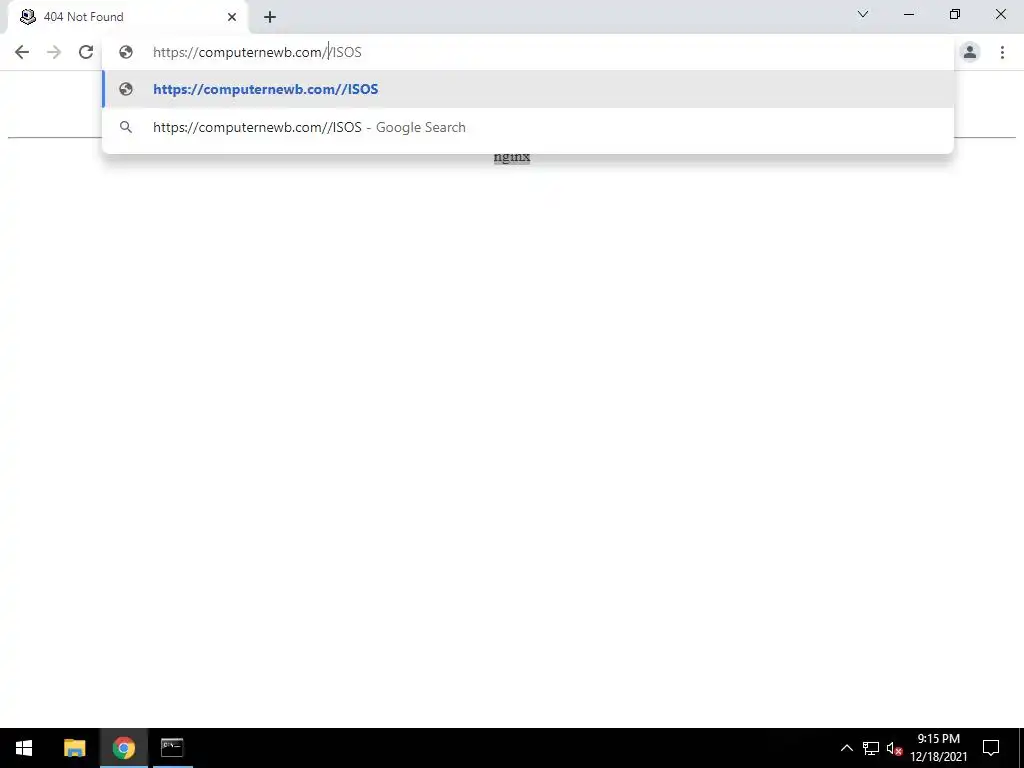1024x768 pixels.
Task: Show hidden system tray icons
Action: pyautogui.click(x=846, y=748)
